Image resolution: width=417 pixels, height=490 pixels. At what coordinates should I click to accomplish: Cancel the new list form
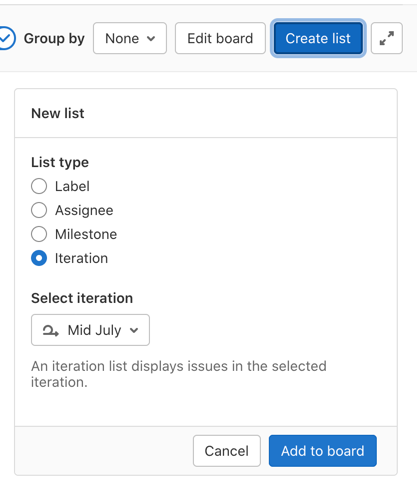(227, 451)
